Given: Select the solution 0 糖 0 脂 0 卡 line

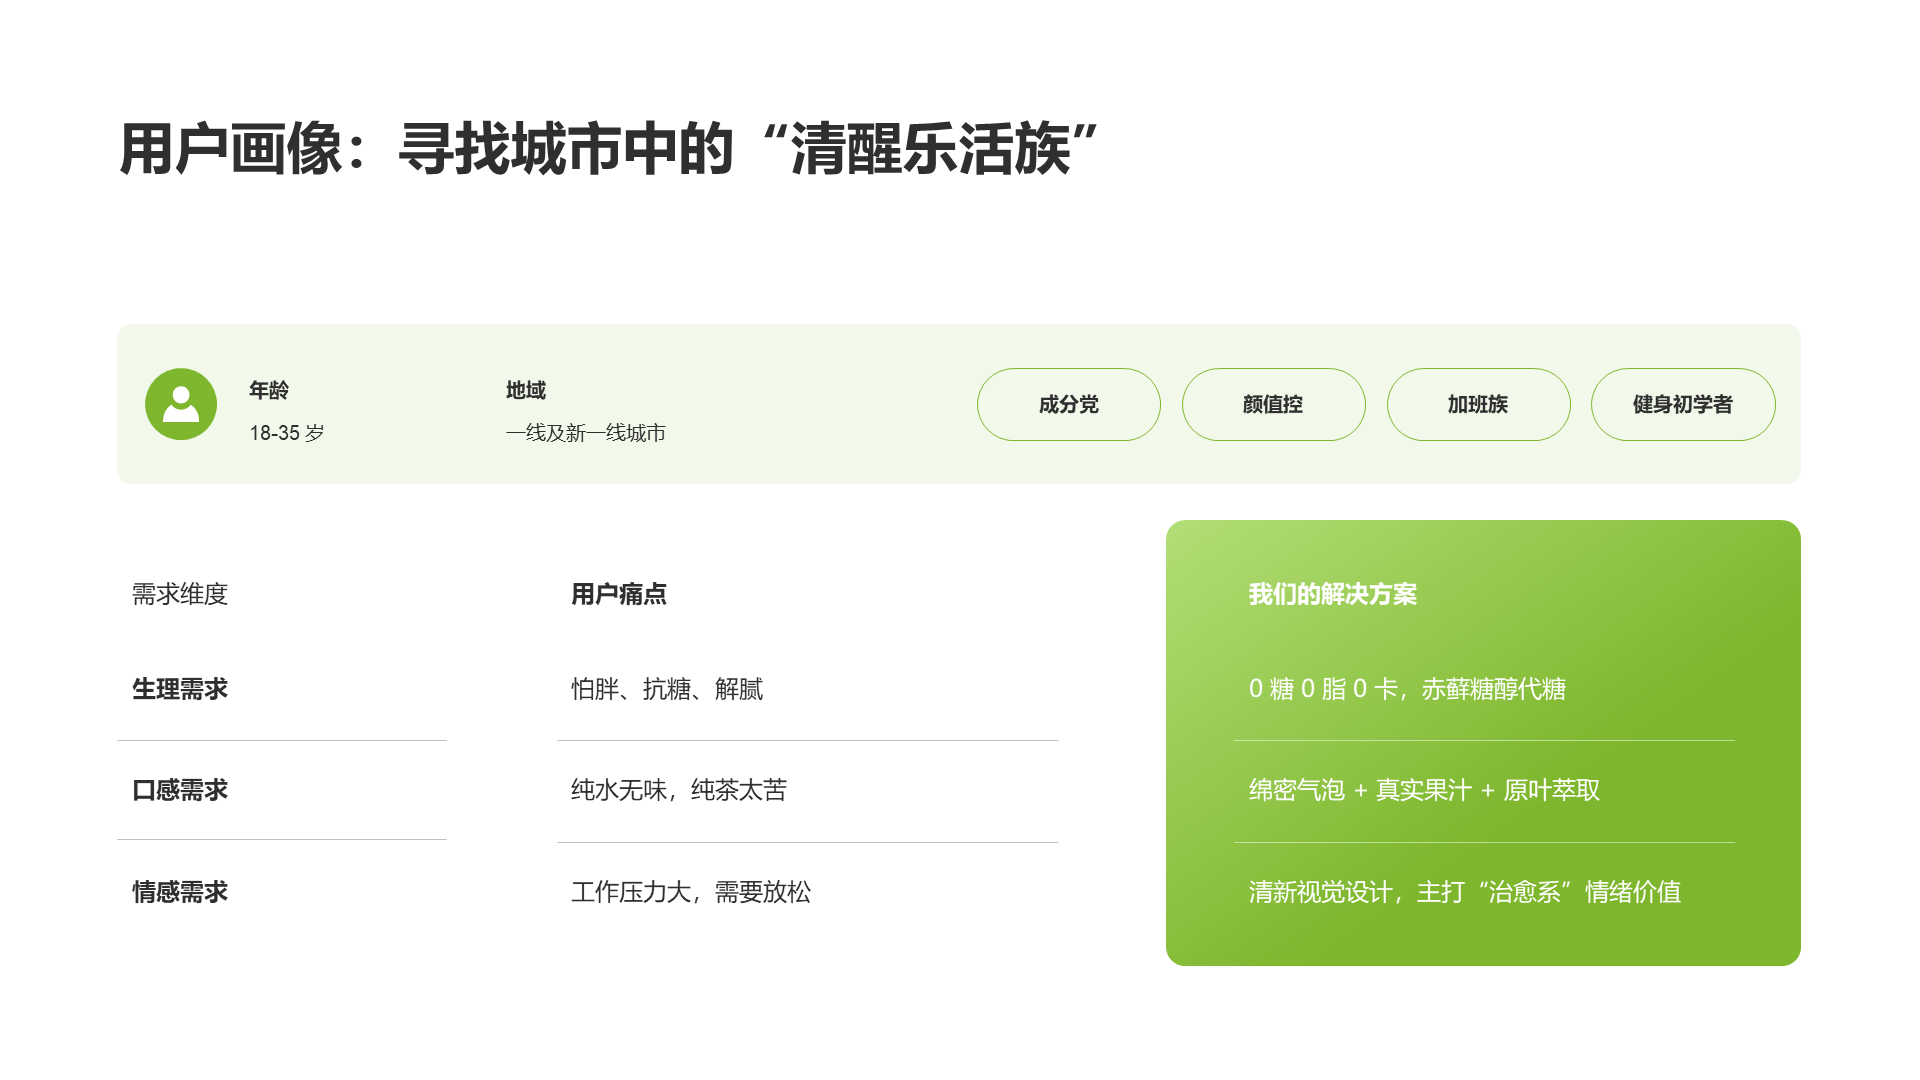Looking at the screenshot, I should pos(1408,689).
